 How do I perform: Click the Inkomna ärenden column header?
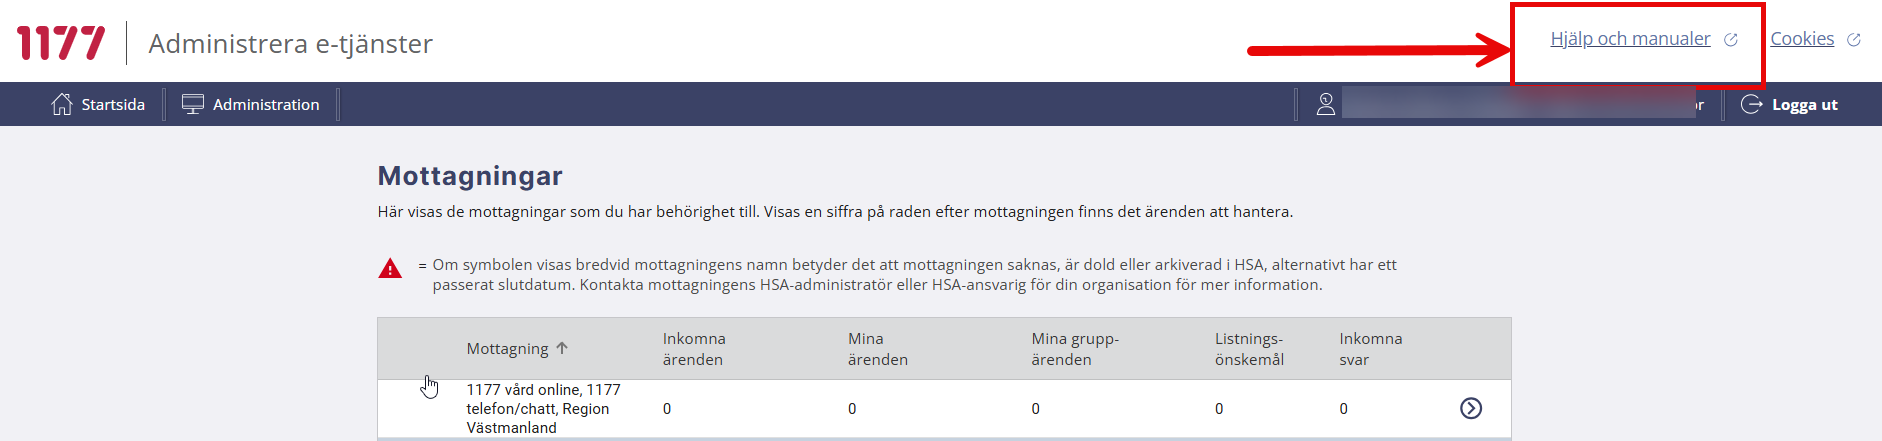[694, 349]
